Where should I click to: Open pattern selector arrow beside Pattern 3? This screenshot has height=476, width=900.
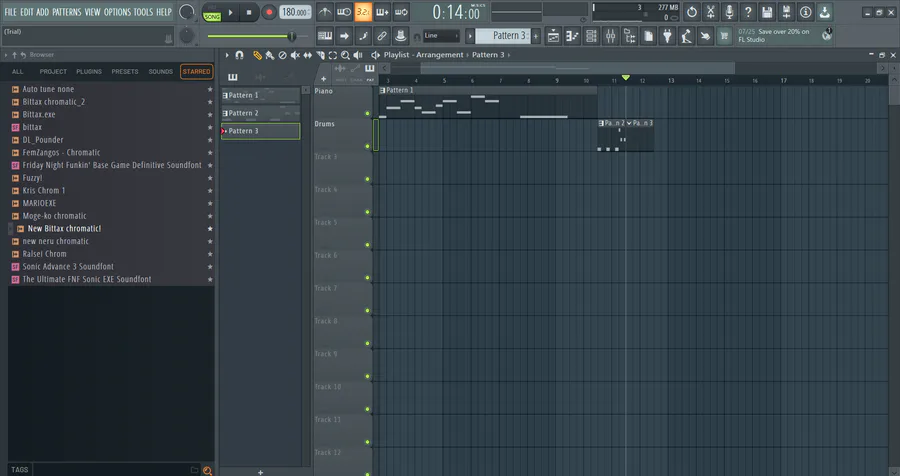[470, 36]
